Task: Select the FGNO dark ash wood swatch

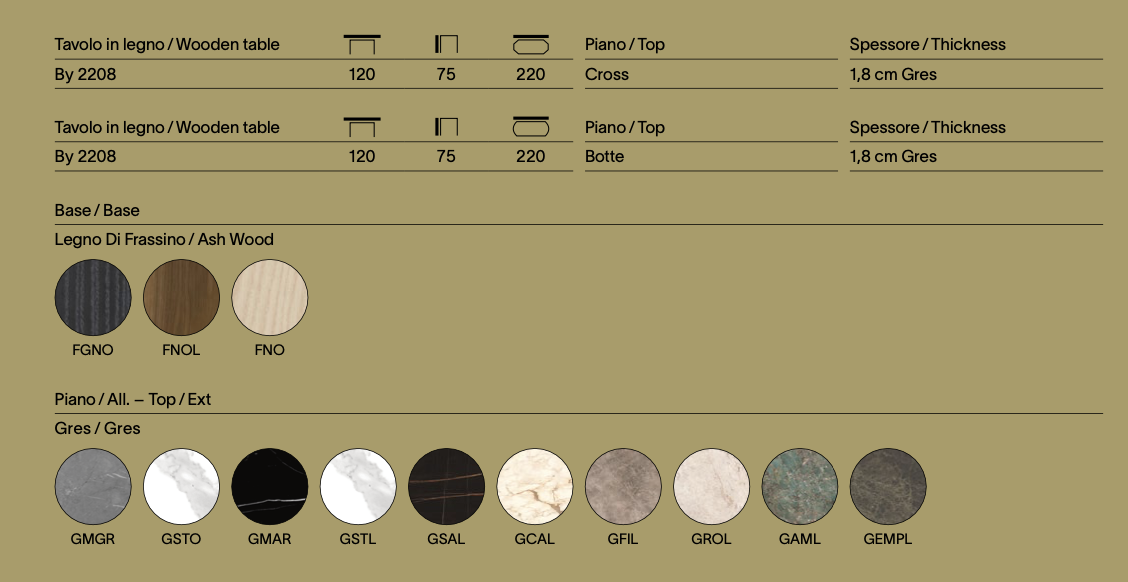Action: click(93, 298)
